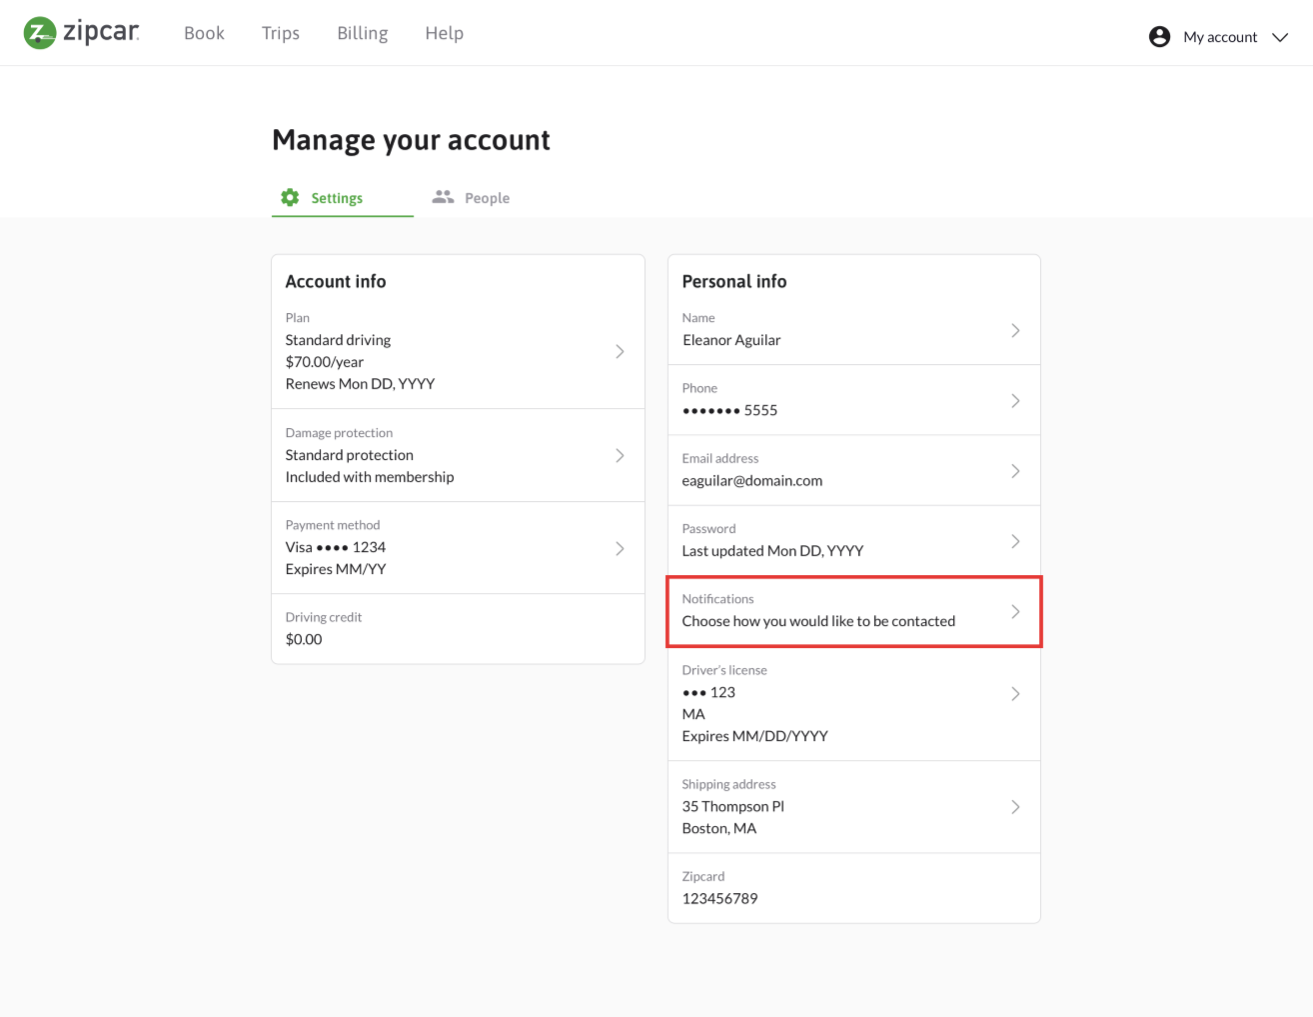
Task: Click 'Choose how you would like to be contacted'
Action: [818, 621]
